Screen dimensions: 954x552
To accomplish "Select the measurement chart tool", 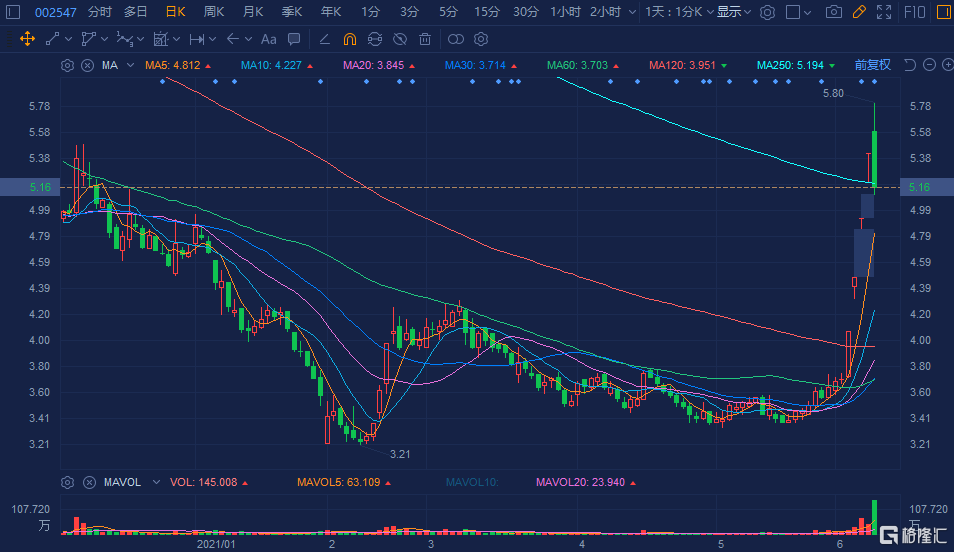I will coord(161,40).
